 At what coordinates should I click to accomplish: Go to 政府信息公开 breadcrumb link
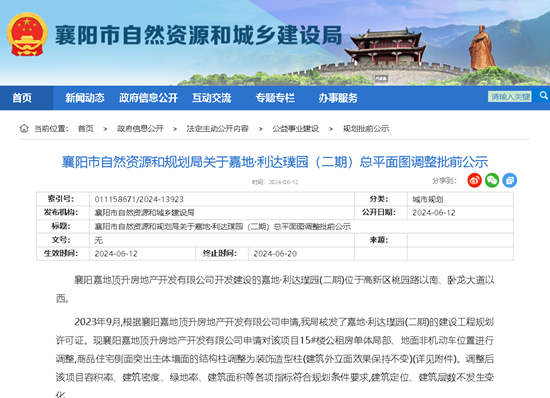tap(140, 129)
